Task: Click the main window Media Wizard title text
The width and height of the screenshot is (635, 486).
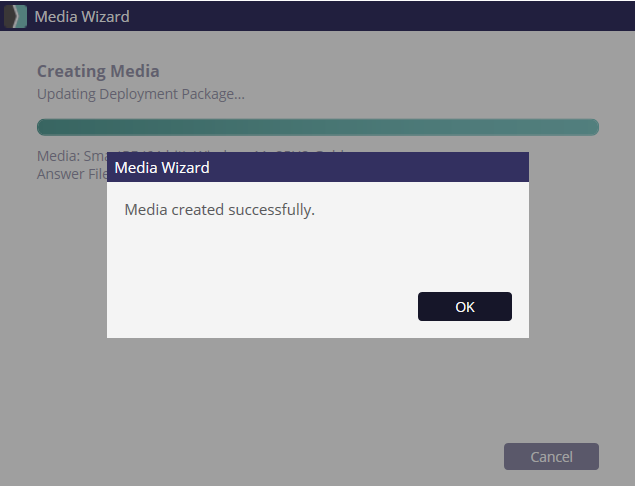Action: [x=82, y=17]
